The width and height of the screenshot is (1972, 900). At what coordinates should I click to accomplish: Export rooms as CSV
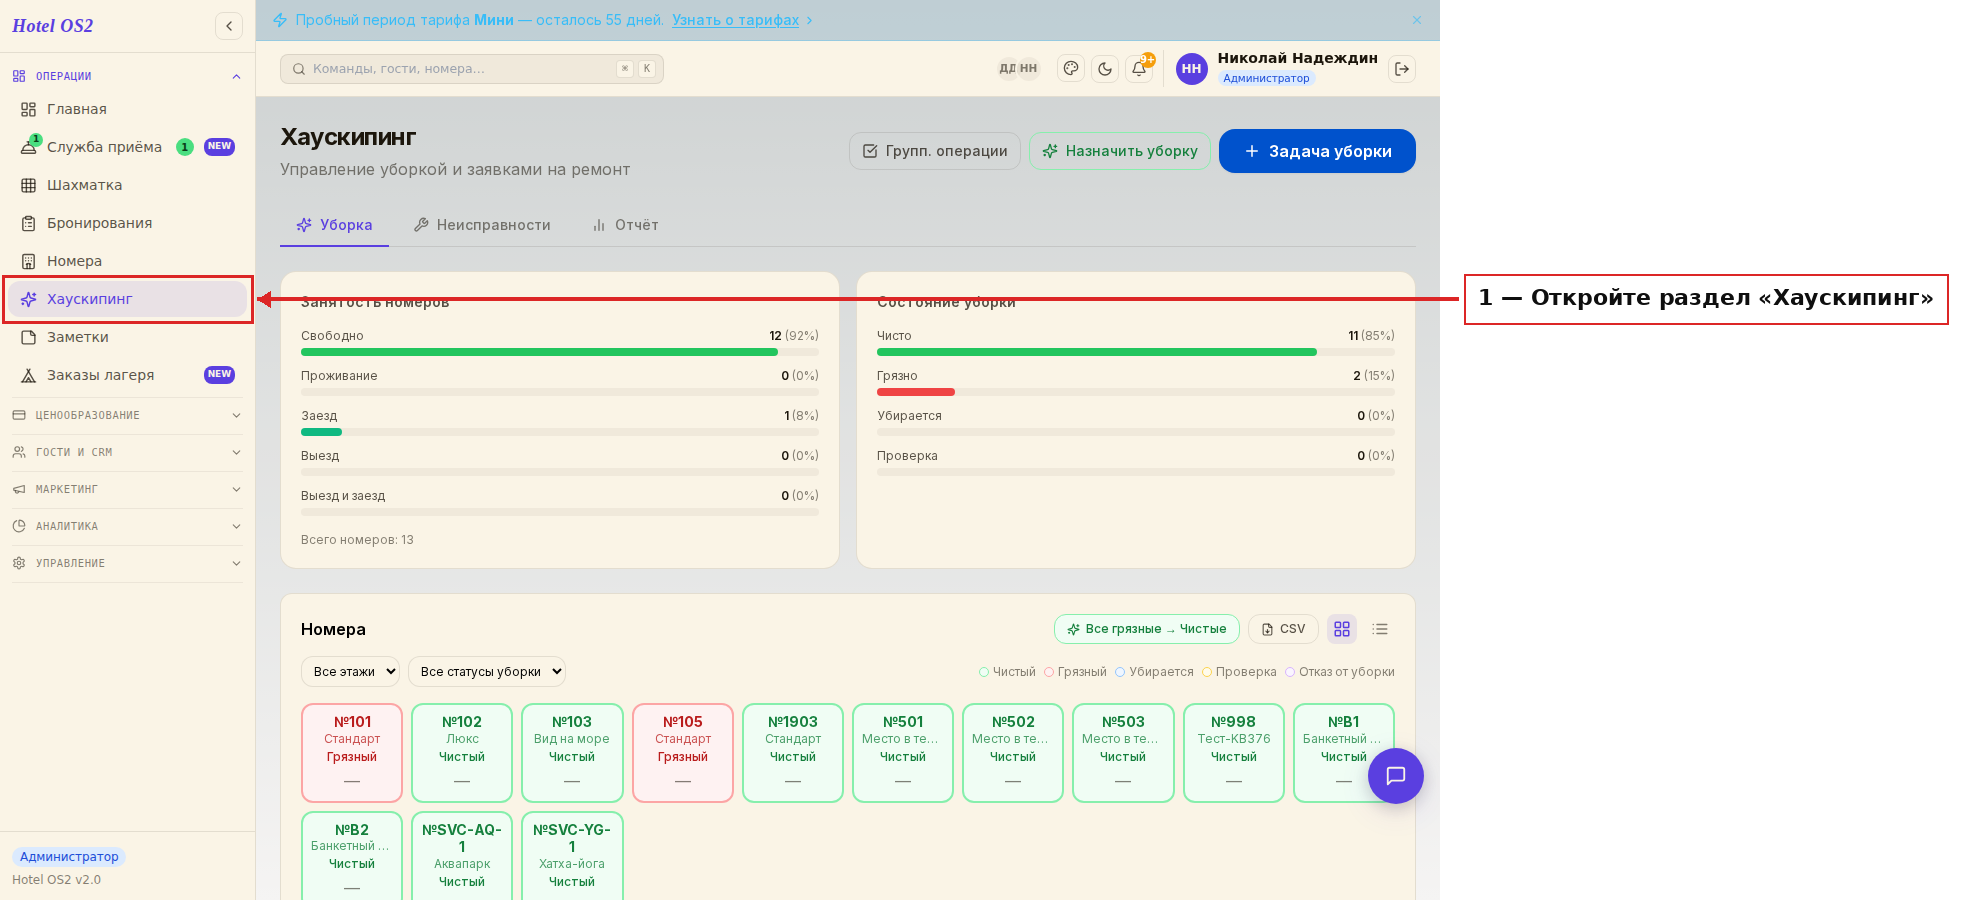pos(1283,629)
